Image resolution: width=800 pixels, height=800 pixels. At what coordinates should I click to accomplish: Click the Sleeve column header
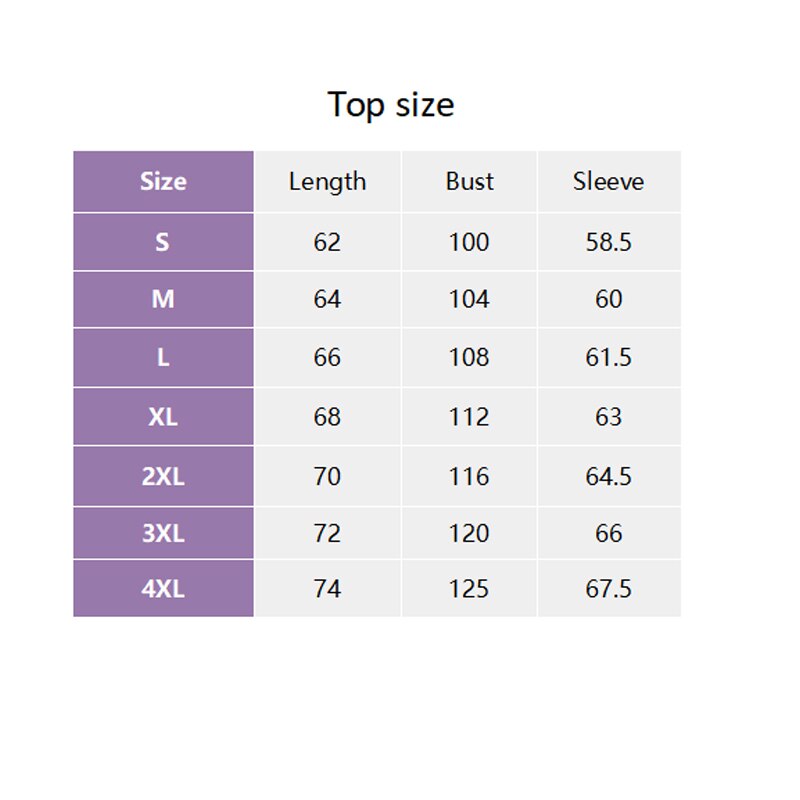[x=608, y=182]
